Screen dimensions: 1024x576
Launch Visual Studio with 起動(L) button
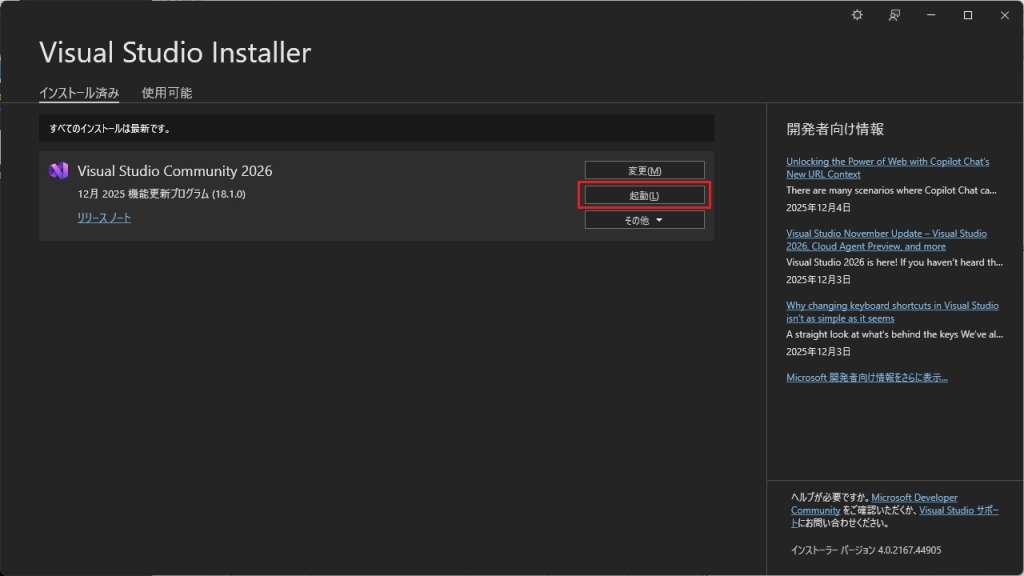[x=644, y=195]
